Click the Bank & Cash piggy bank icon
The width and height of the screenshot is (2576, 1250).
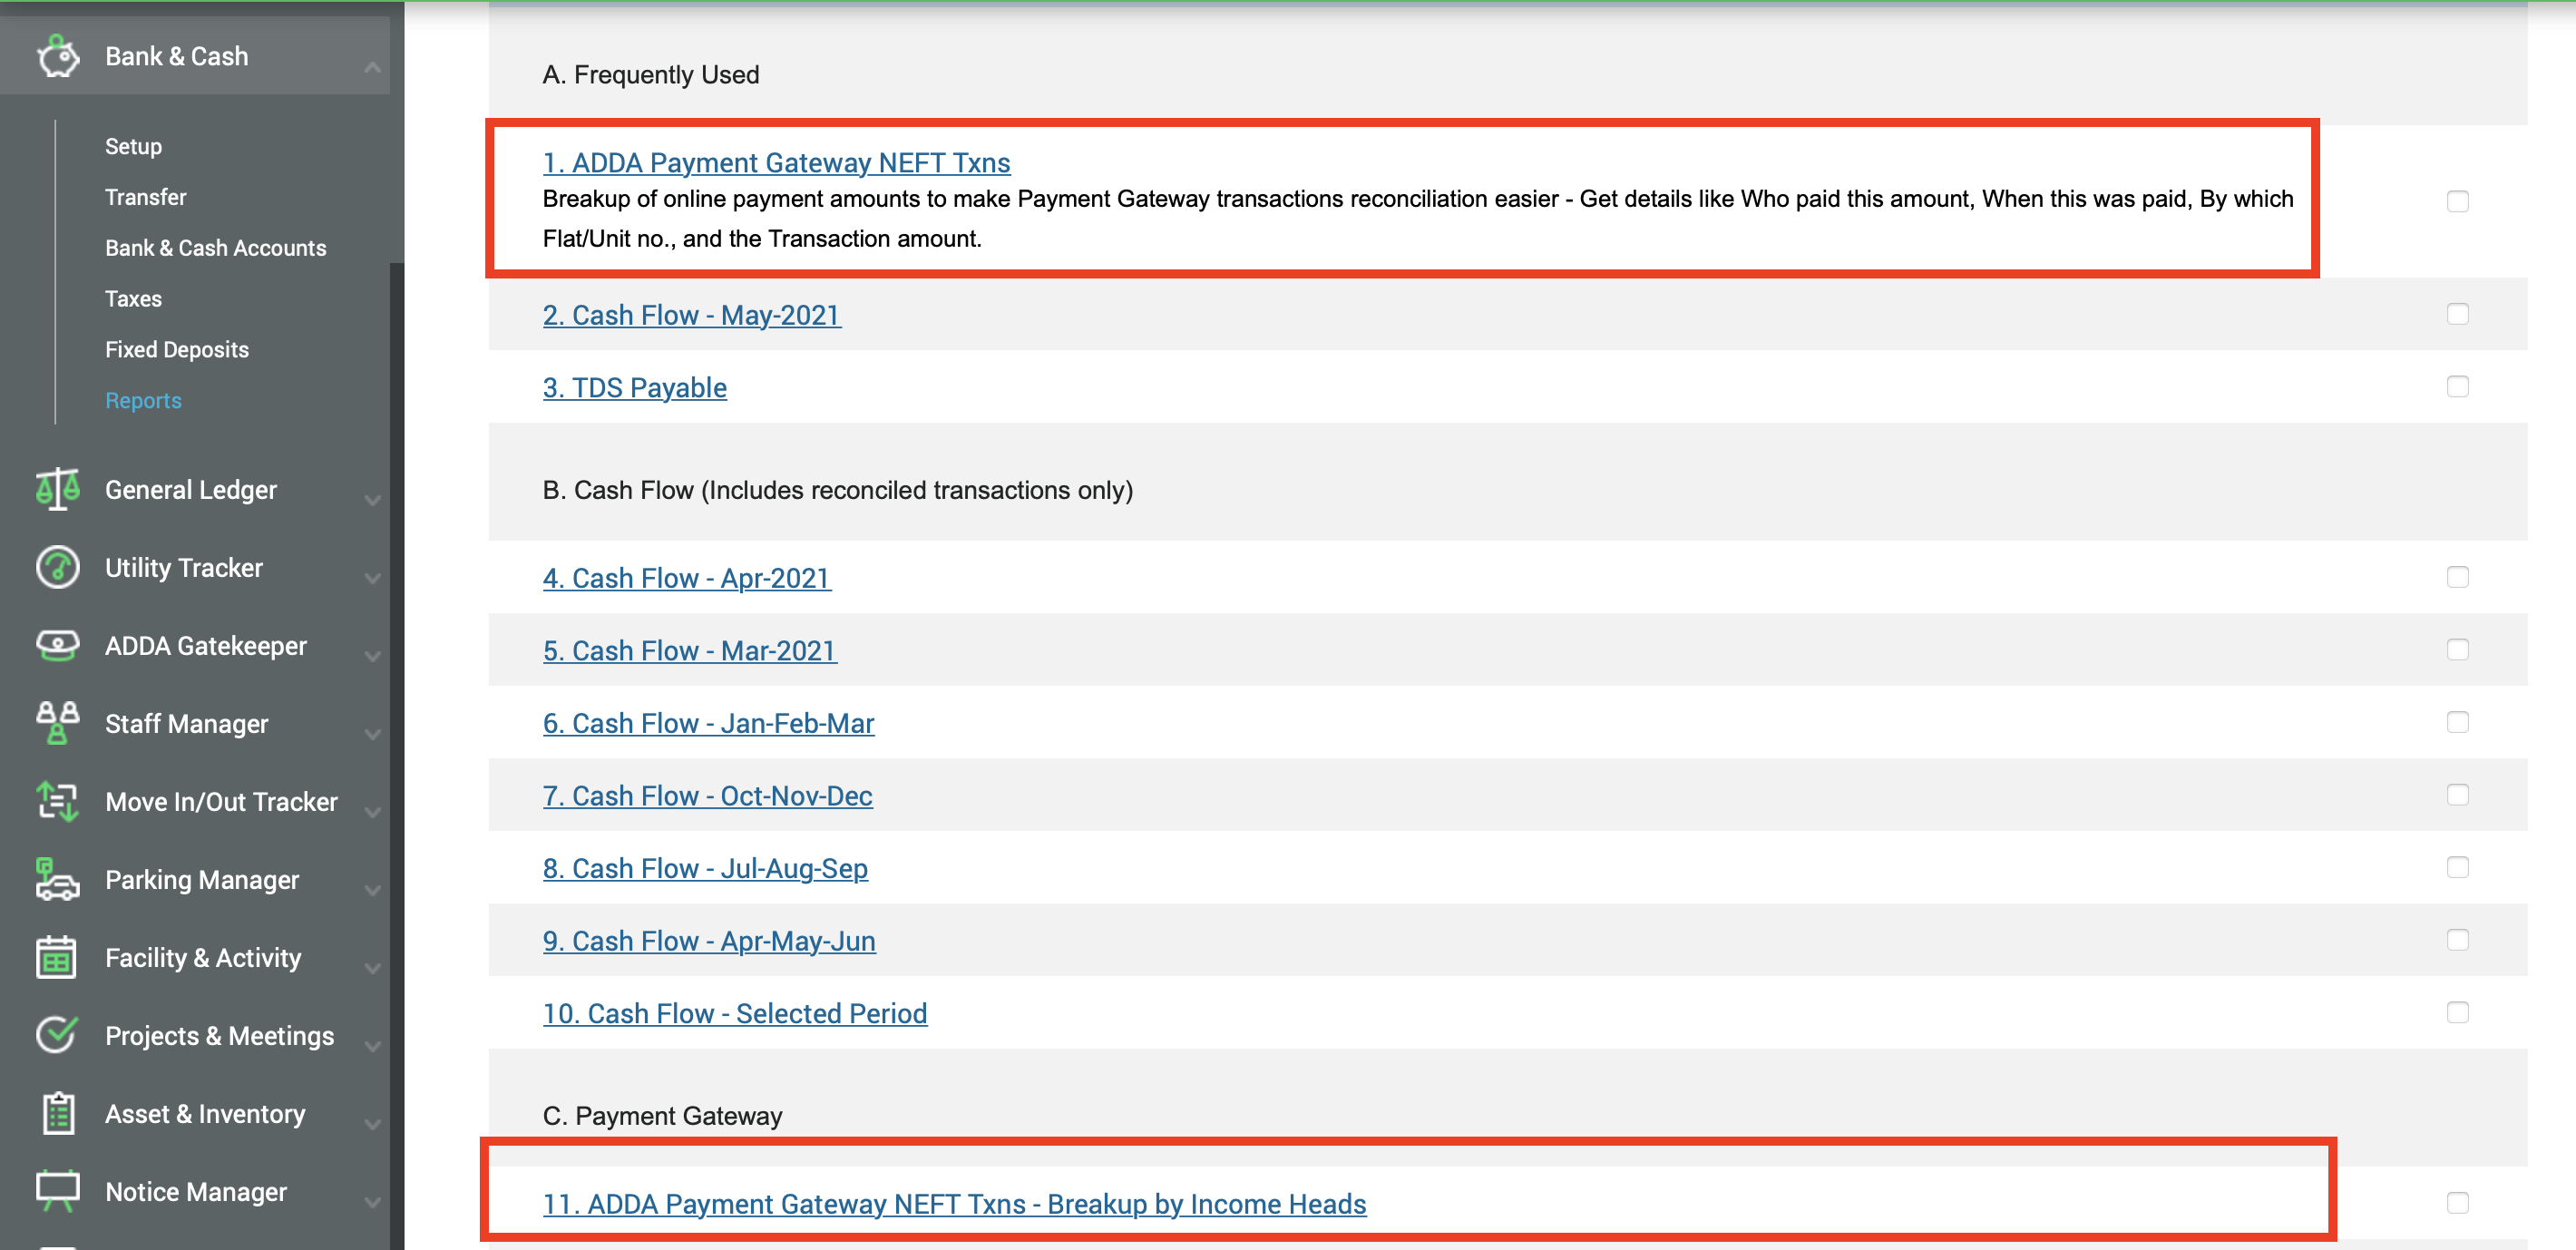click(x=58, y=56)
